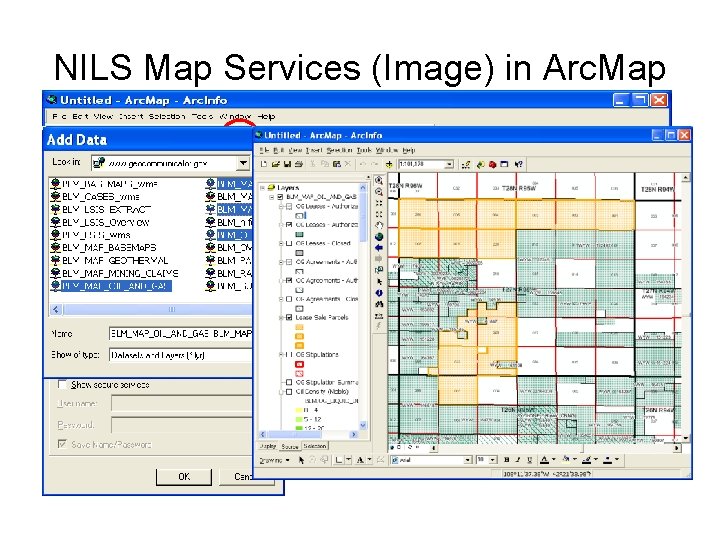Image resolution: width=720 pixels, height=540 pixels.
Task: Toggle second OG Leases - Authorized checkbox
Action: pos(289,225)
